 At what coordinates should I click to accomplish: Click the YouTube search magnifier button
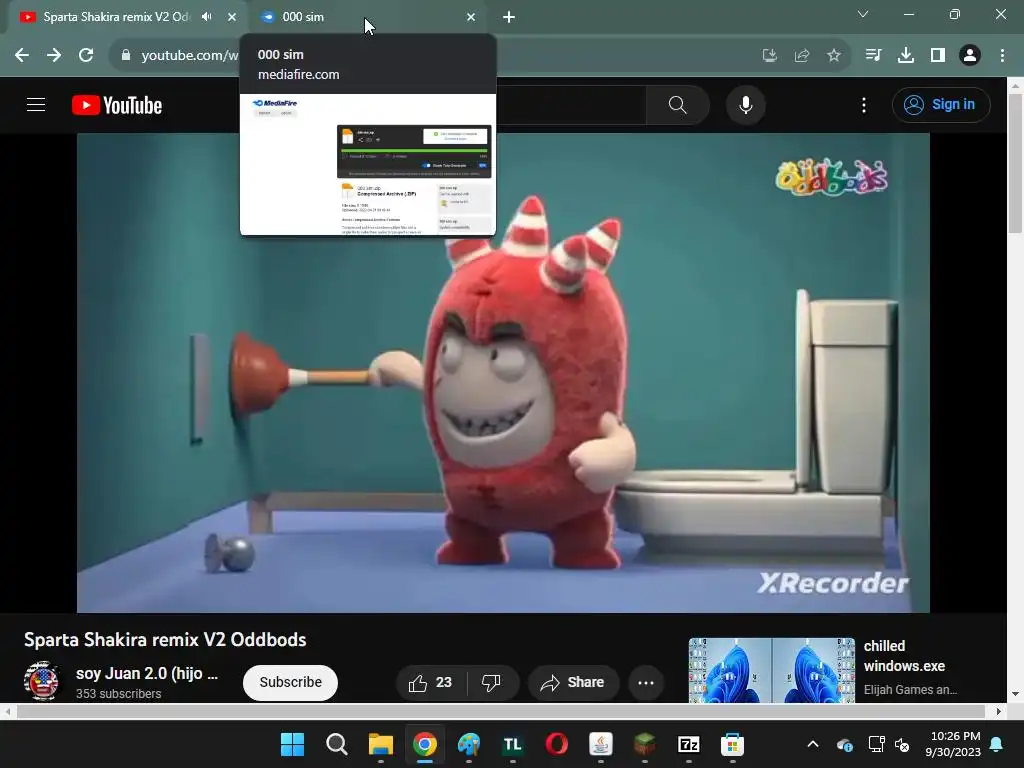point(677,105)
